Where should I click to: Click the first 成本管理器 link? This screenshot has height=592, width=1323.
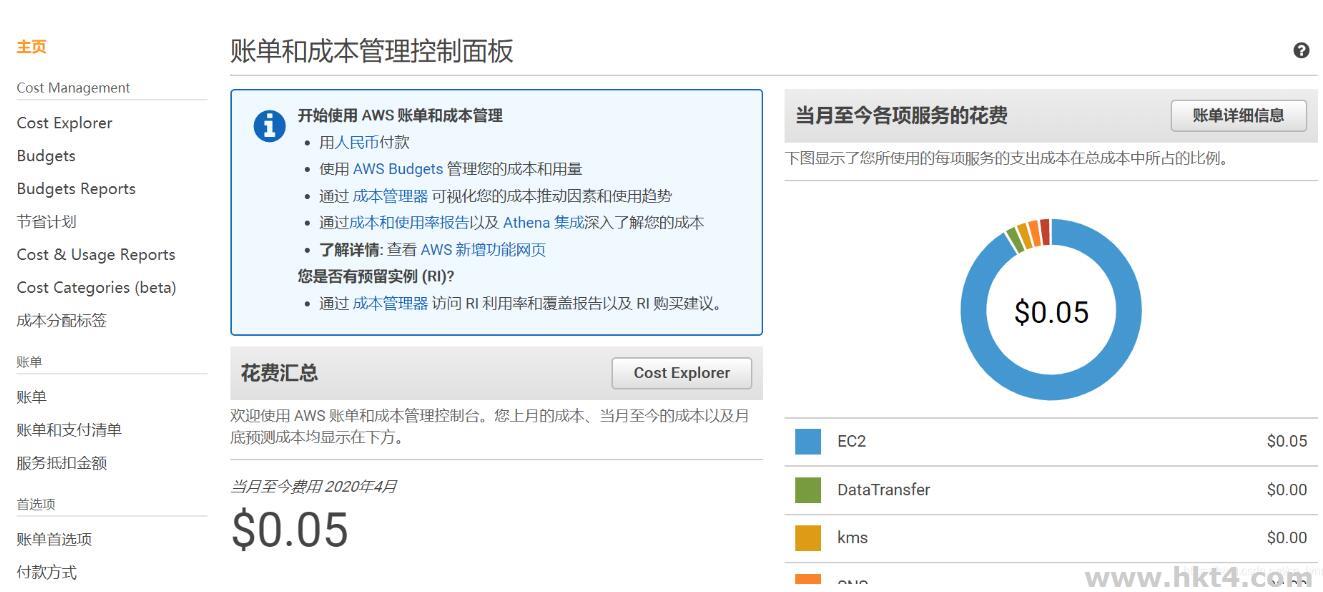pyautogui.click(x=390, y=196)
